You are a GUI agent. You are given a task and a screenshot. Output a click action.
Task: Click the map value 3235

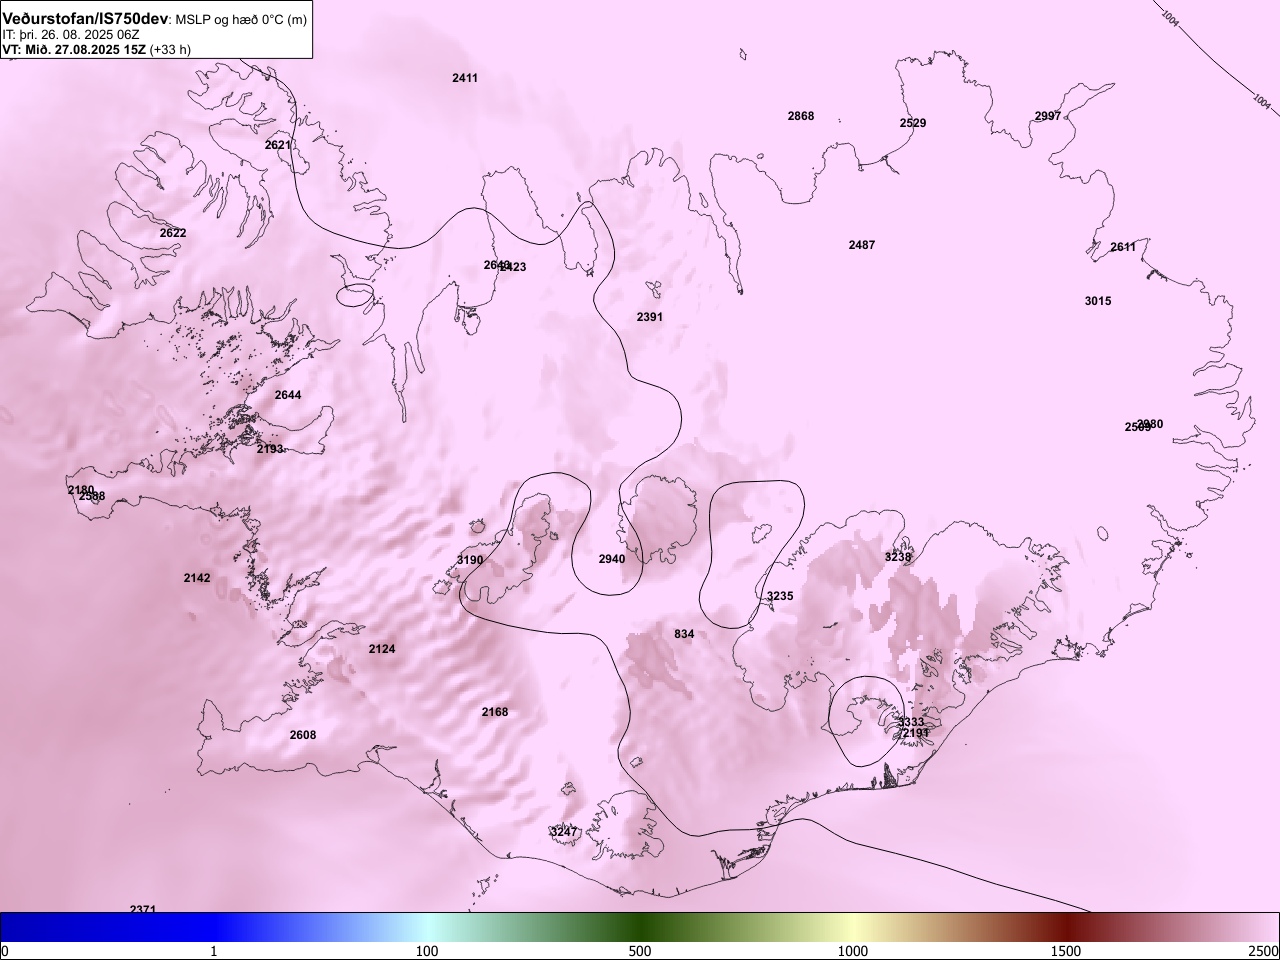click(x=780, y=596)
